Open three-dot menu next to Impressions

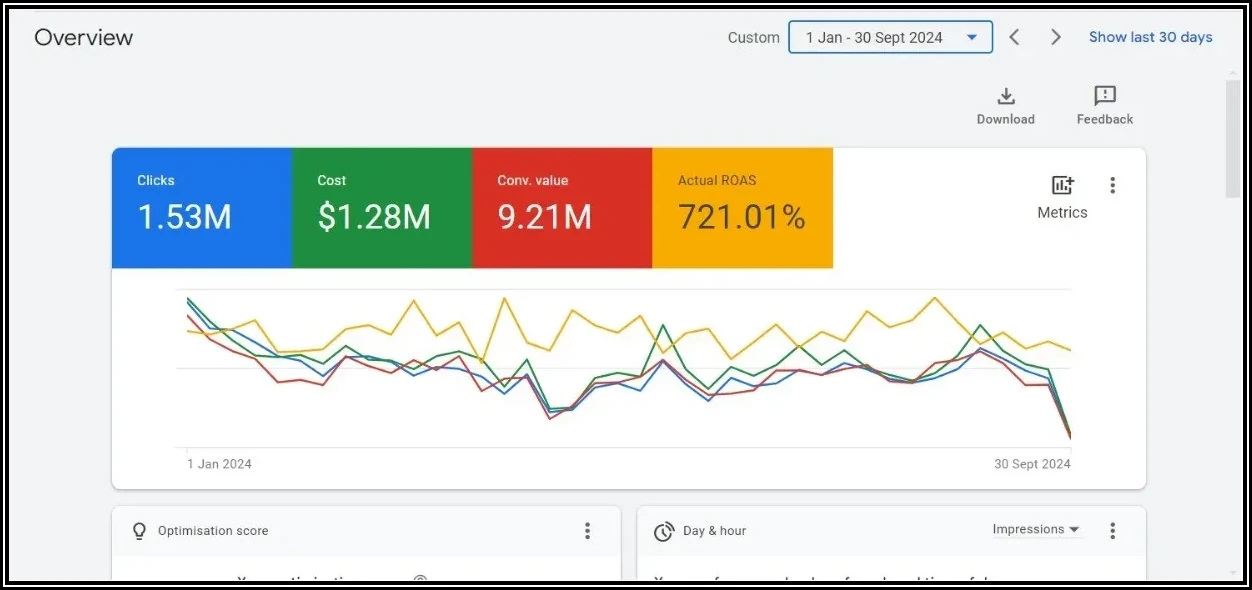1112,531
